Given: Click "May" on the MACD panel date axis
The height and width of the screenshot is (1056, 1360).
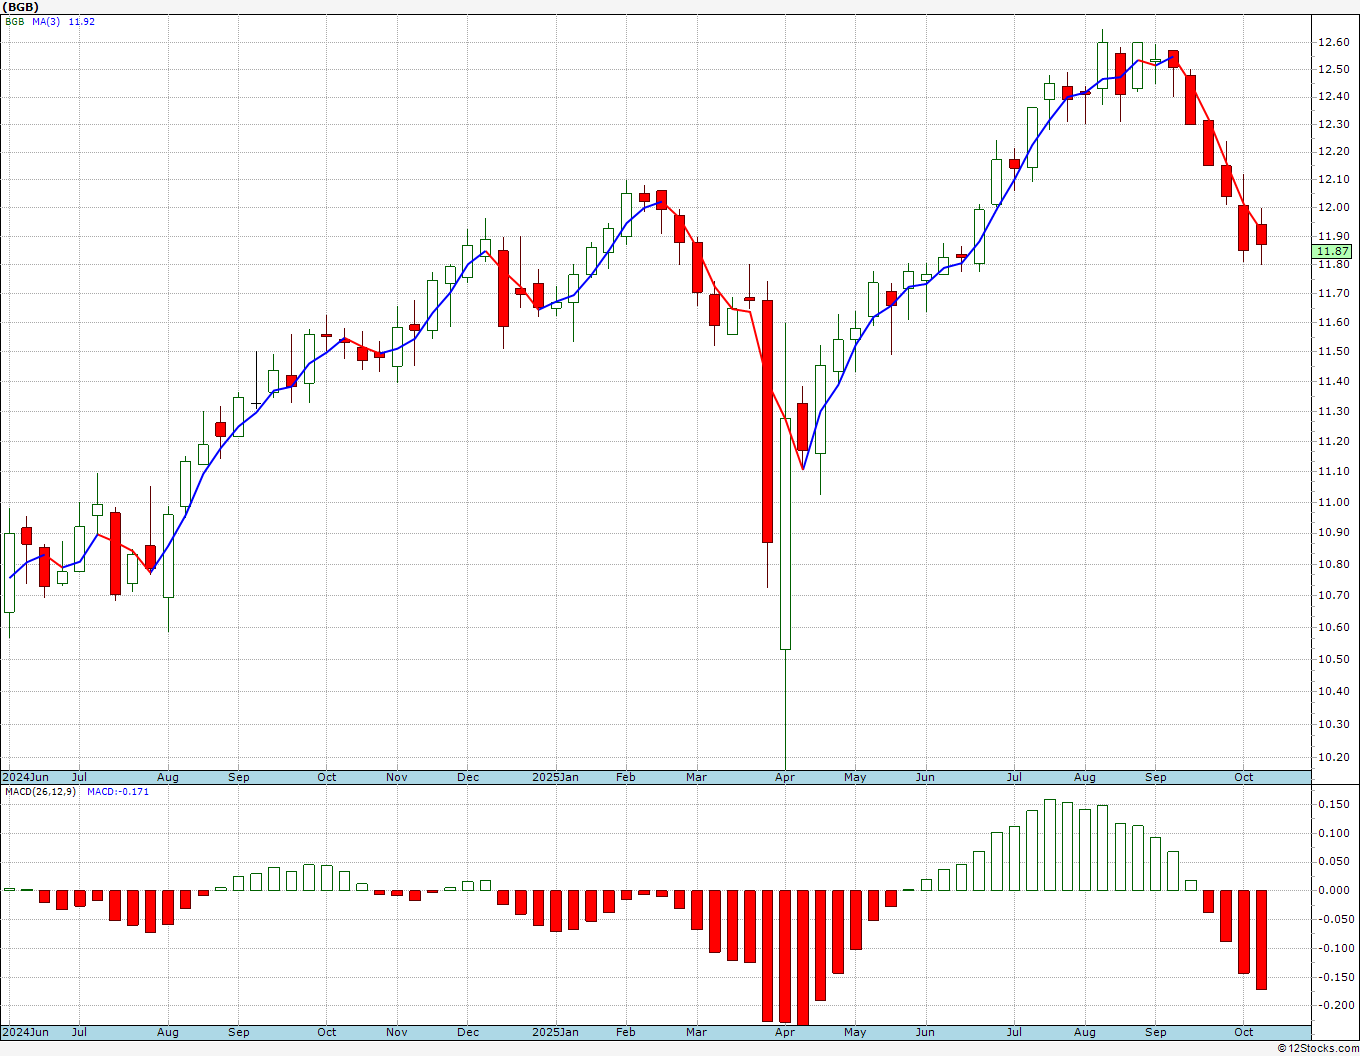Looking at the screenshot, I should point(855,1032).
